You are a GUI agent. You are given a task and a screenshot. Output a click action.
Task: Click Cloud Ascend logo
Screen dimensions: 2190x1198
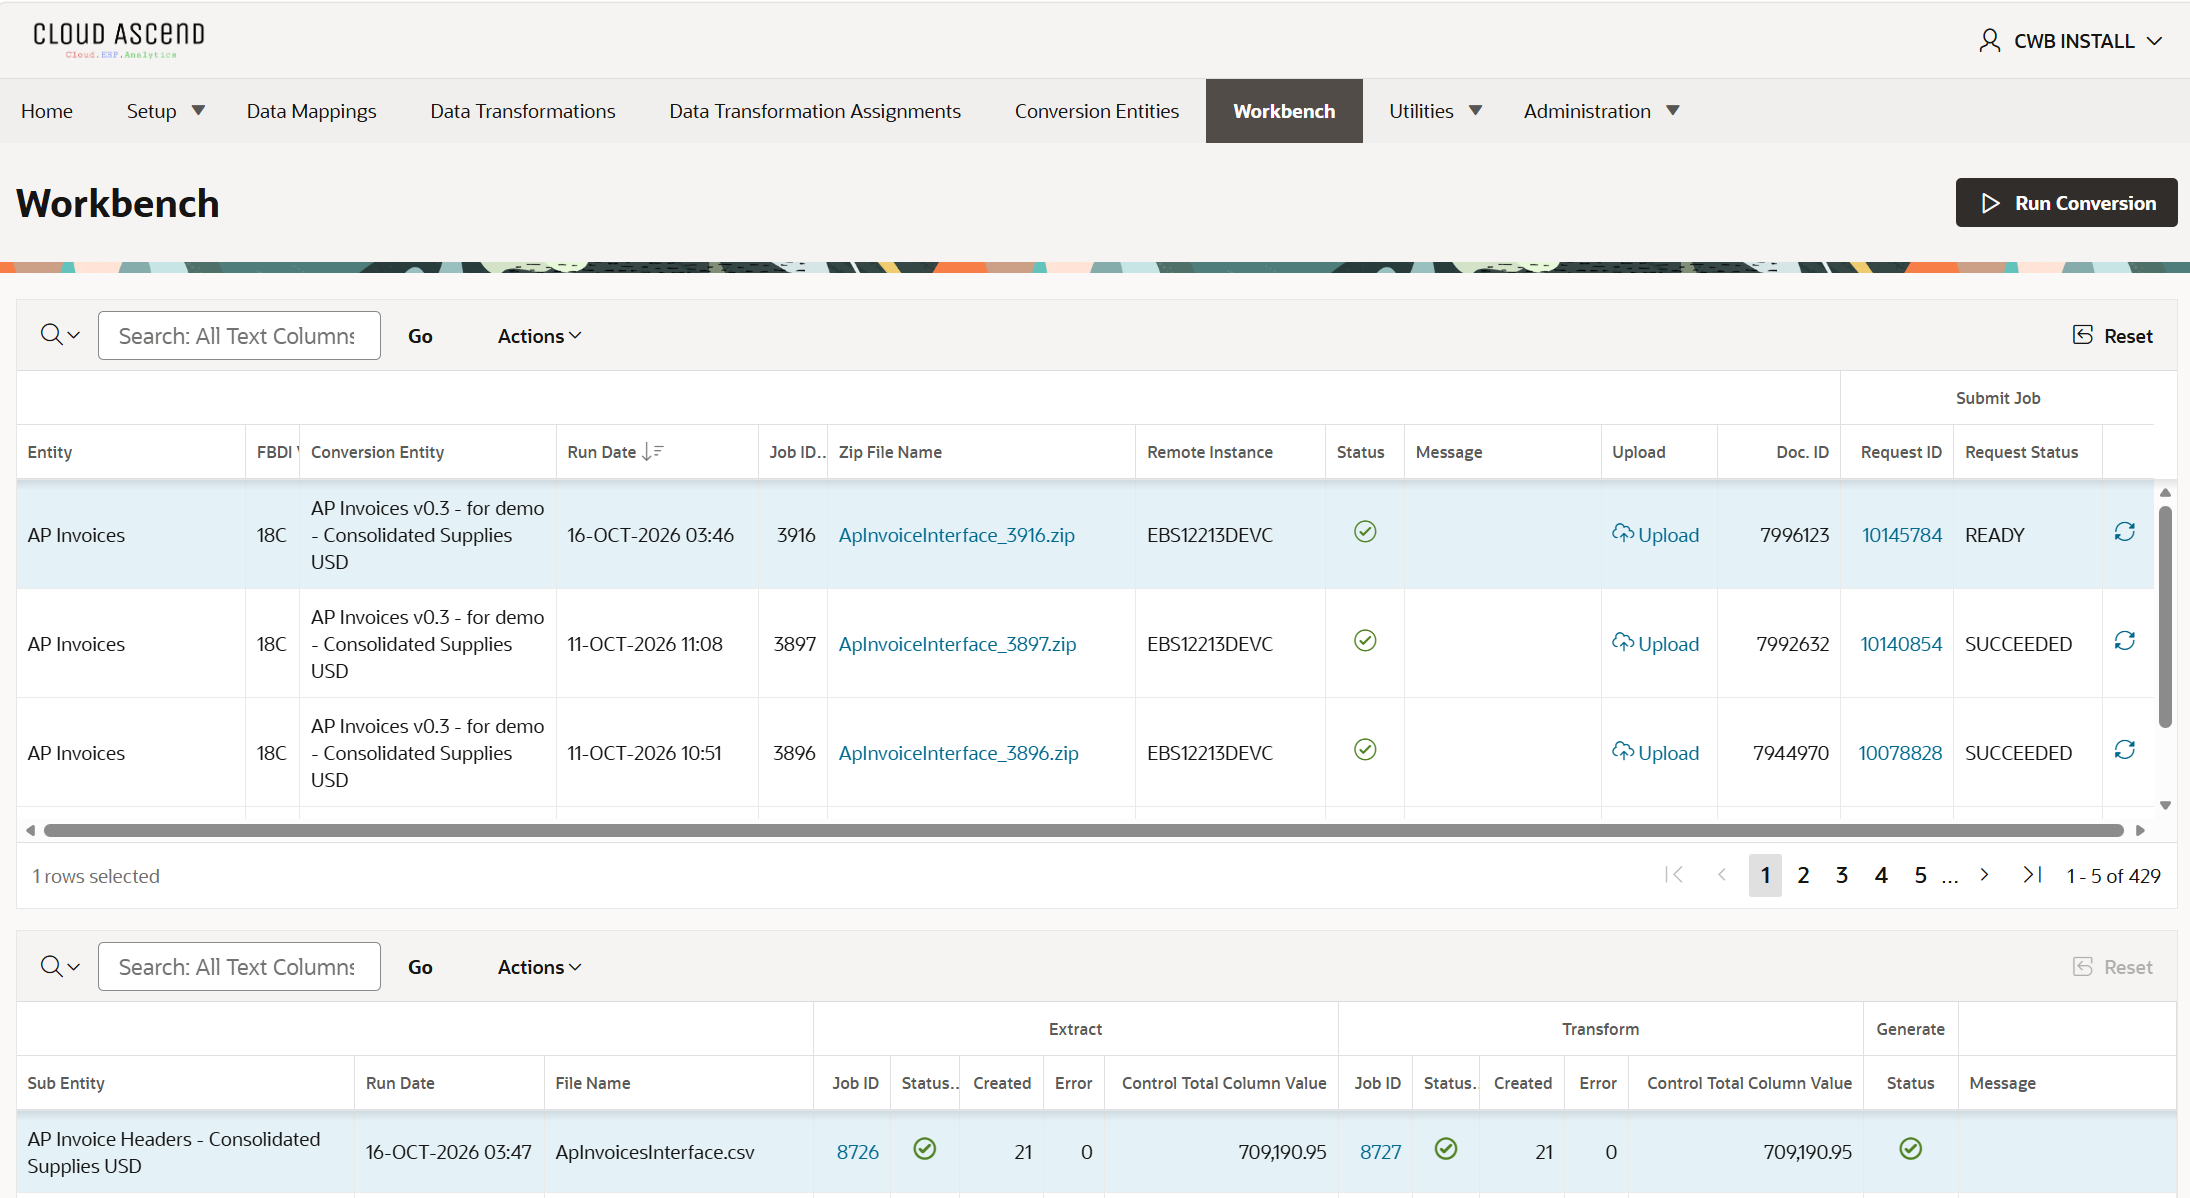(119, 40)
